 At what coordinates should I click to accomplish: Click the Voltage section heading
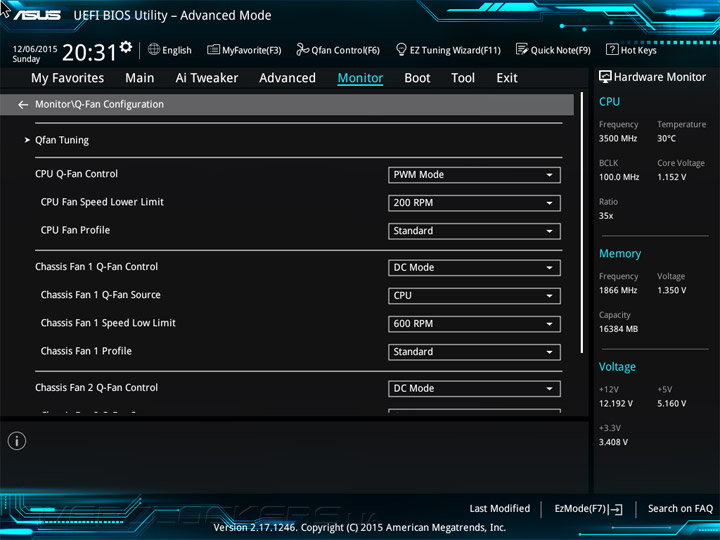617,367
